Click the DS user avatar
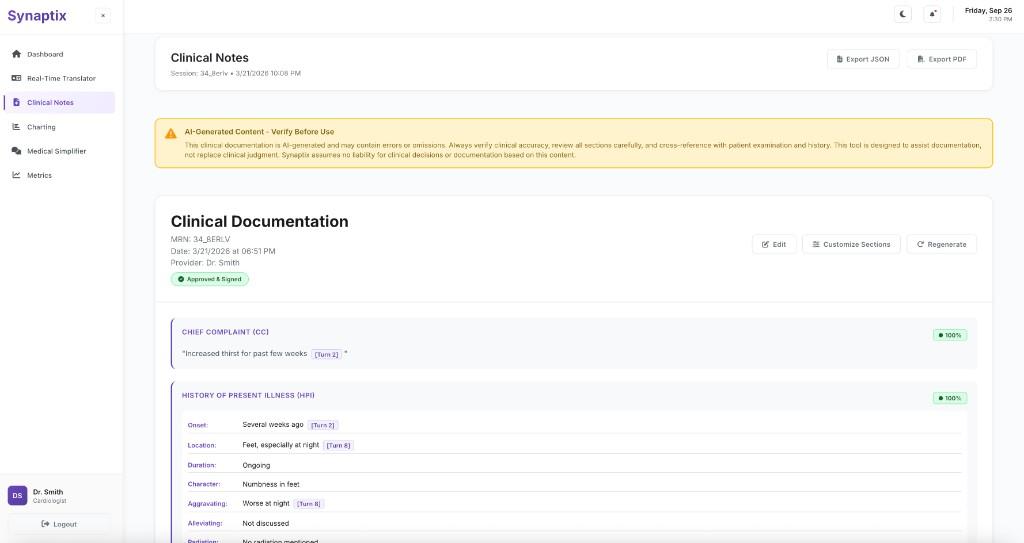Screen dimensions: 1024x543 [x=17, y=496]
